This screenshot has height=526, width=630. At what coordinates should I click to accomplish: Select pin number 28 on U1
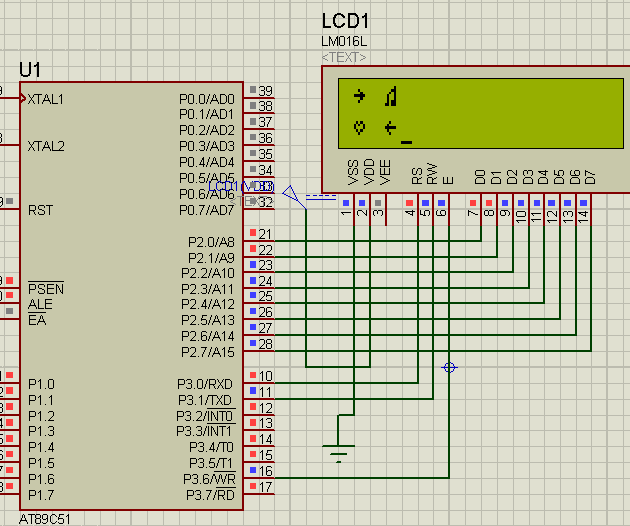(265, 344)
